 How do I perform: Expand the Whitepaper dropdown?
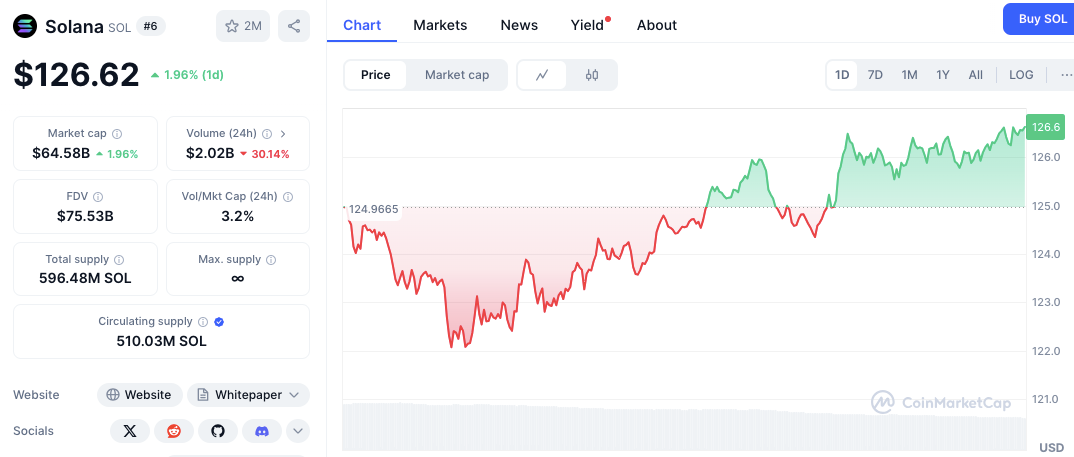[x=249, y=395]
